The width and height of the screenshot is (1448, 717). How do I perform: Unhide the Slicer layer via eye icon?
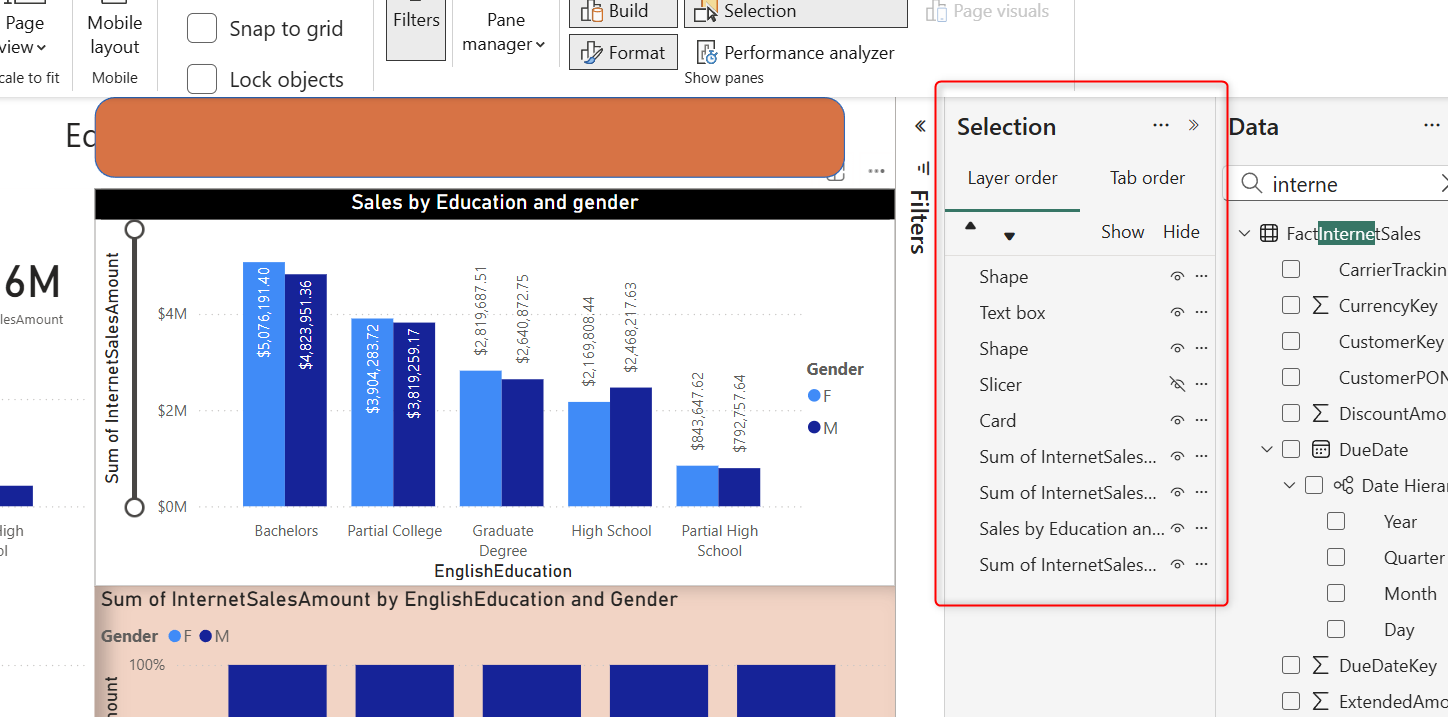coord(1177,385)
